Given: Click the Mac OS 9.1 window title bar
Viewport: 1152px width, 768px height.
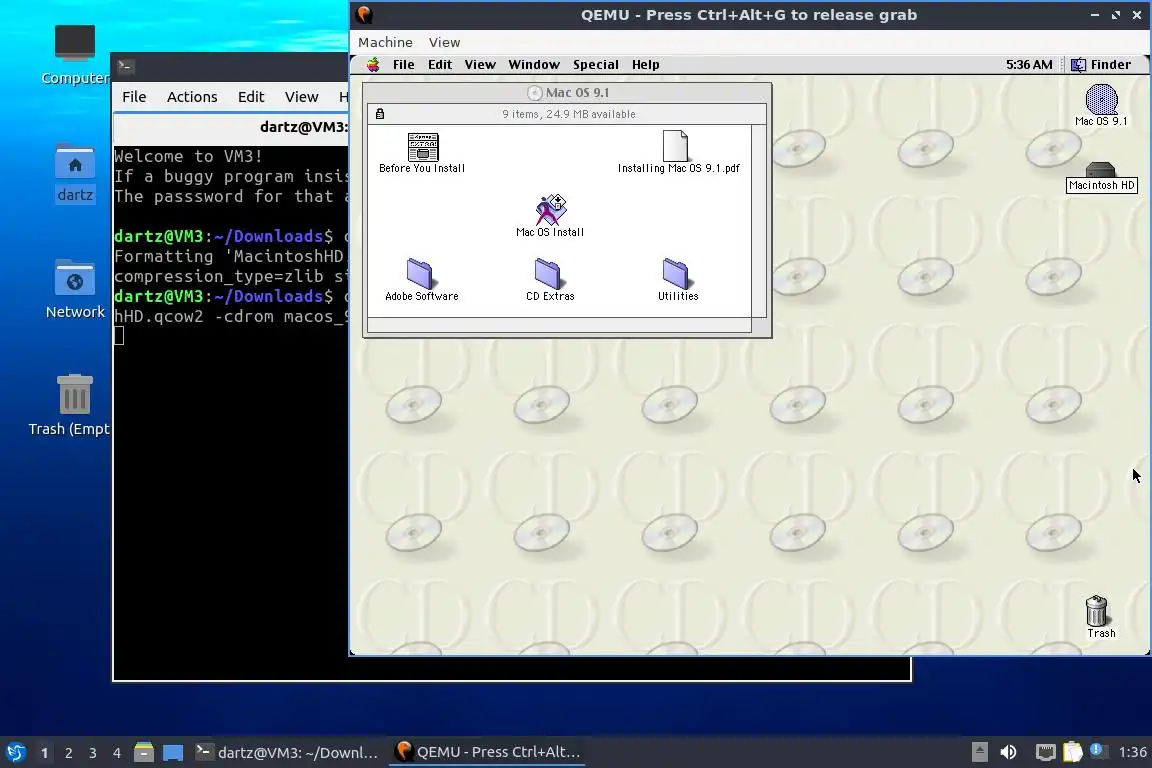Looking at the screenshot, I should coord(567,93).
